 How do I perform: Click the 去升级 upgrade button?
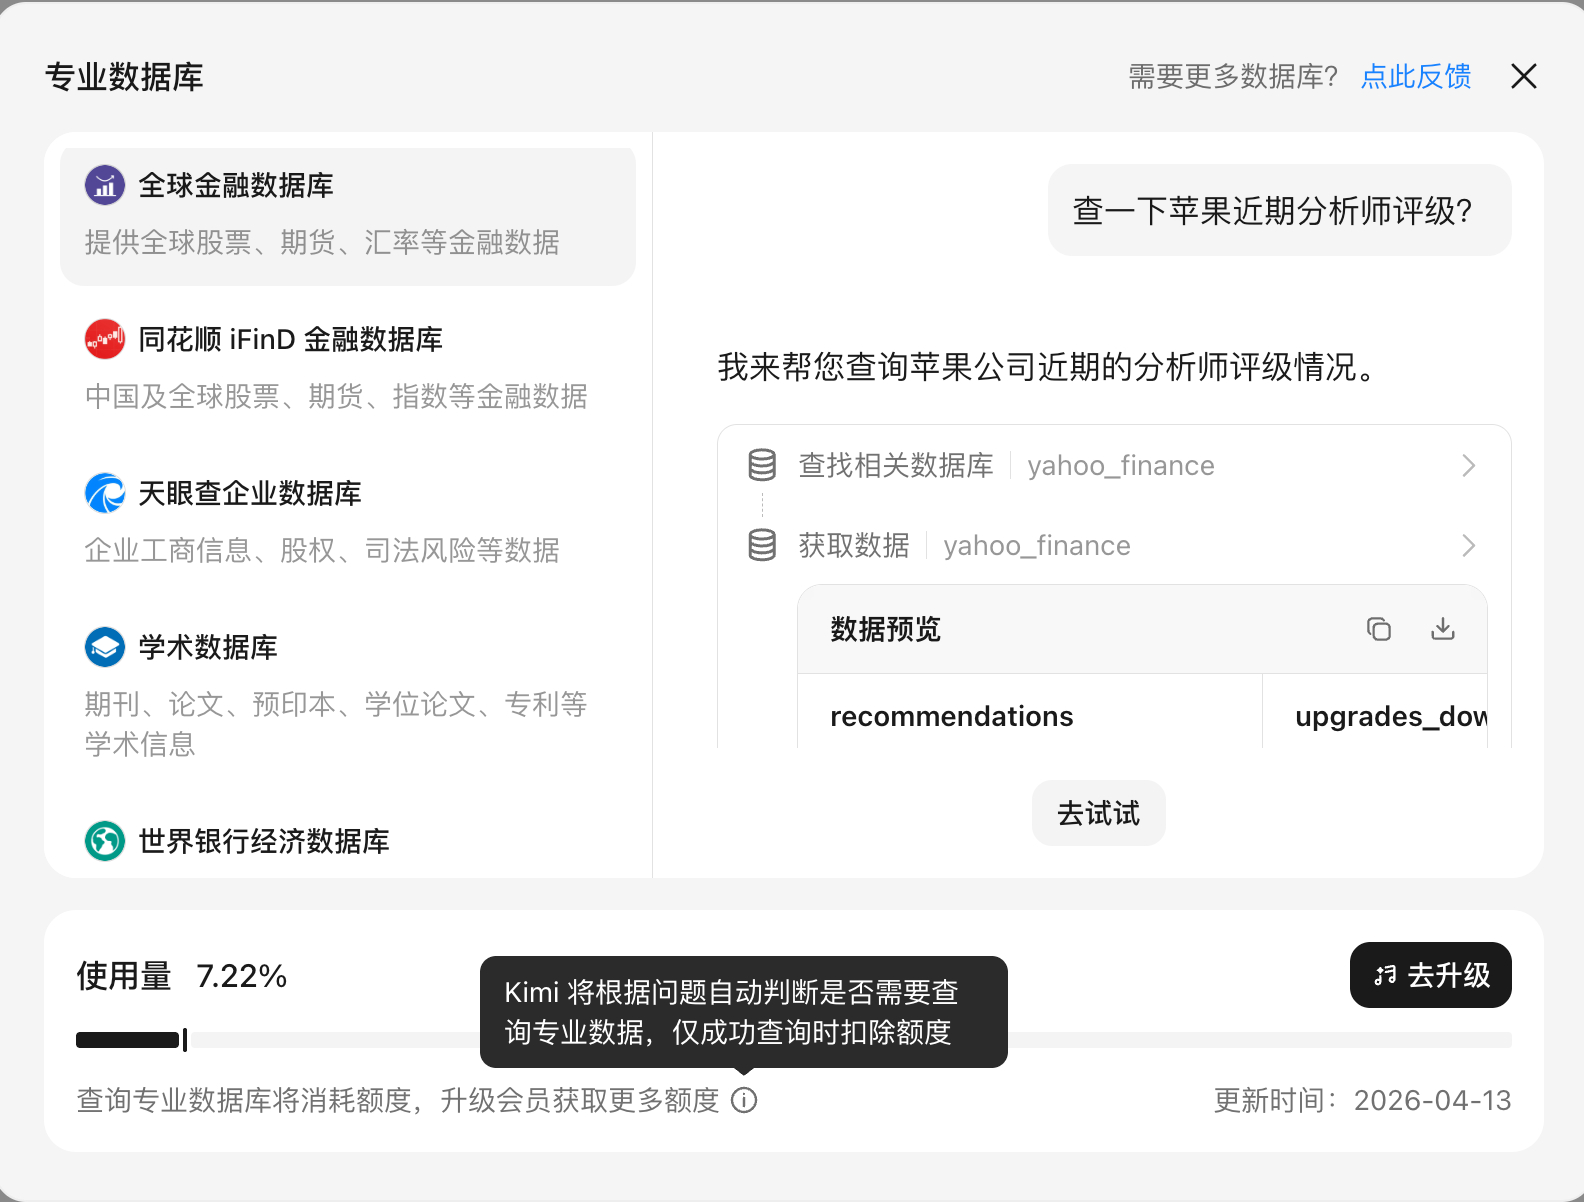click(x=1431, y=975)
